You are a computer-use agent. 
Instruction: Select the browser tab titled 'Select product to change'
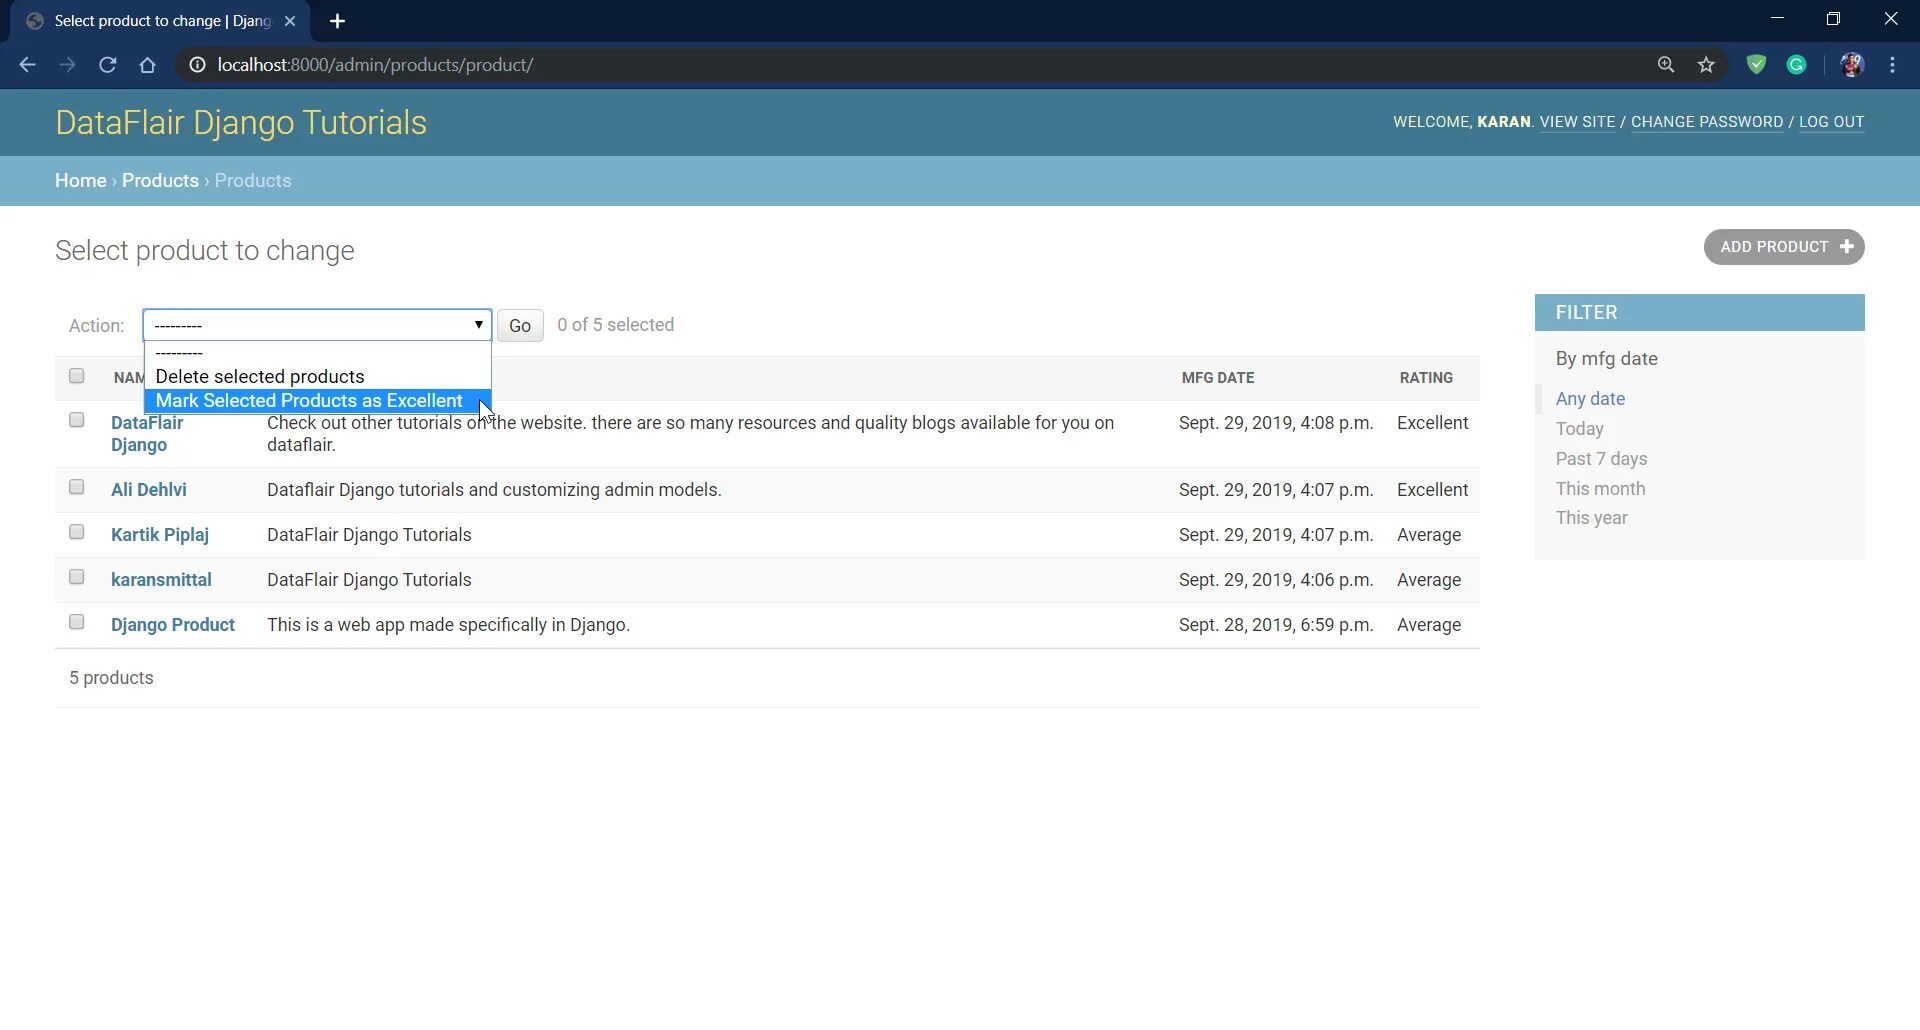(x=160, y=21)
